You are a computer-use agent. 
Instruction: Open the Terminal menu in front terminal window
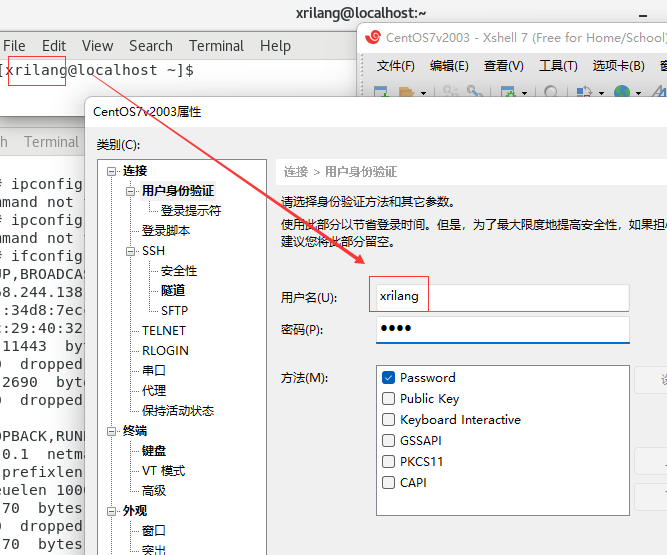[217, 46]
